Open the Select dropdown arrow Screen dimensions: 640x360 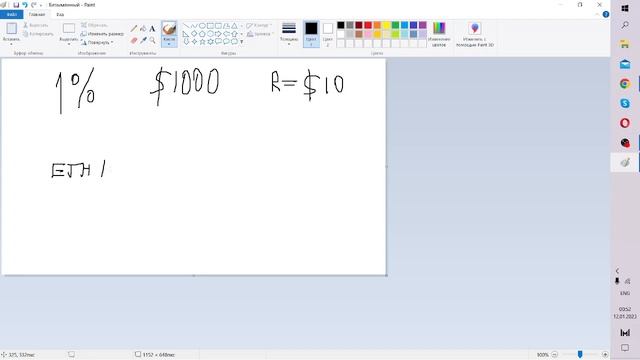[x=69, y=44]
